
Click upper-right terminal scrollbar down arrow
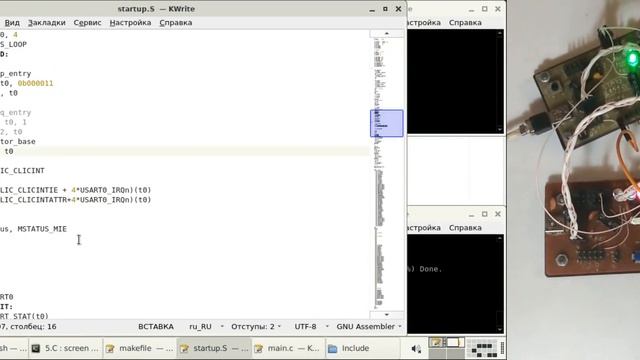500,129
